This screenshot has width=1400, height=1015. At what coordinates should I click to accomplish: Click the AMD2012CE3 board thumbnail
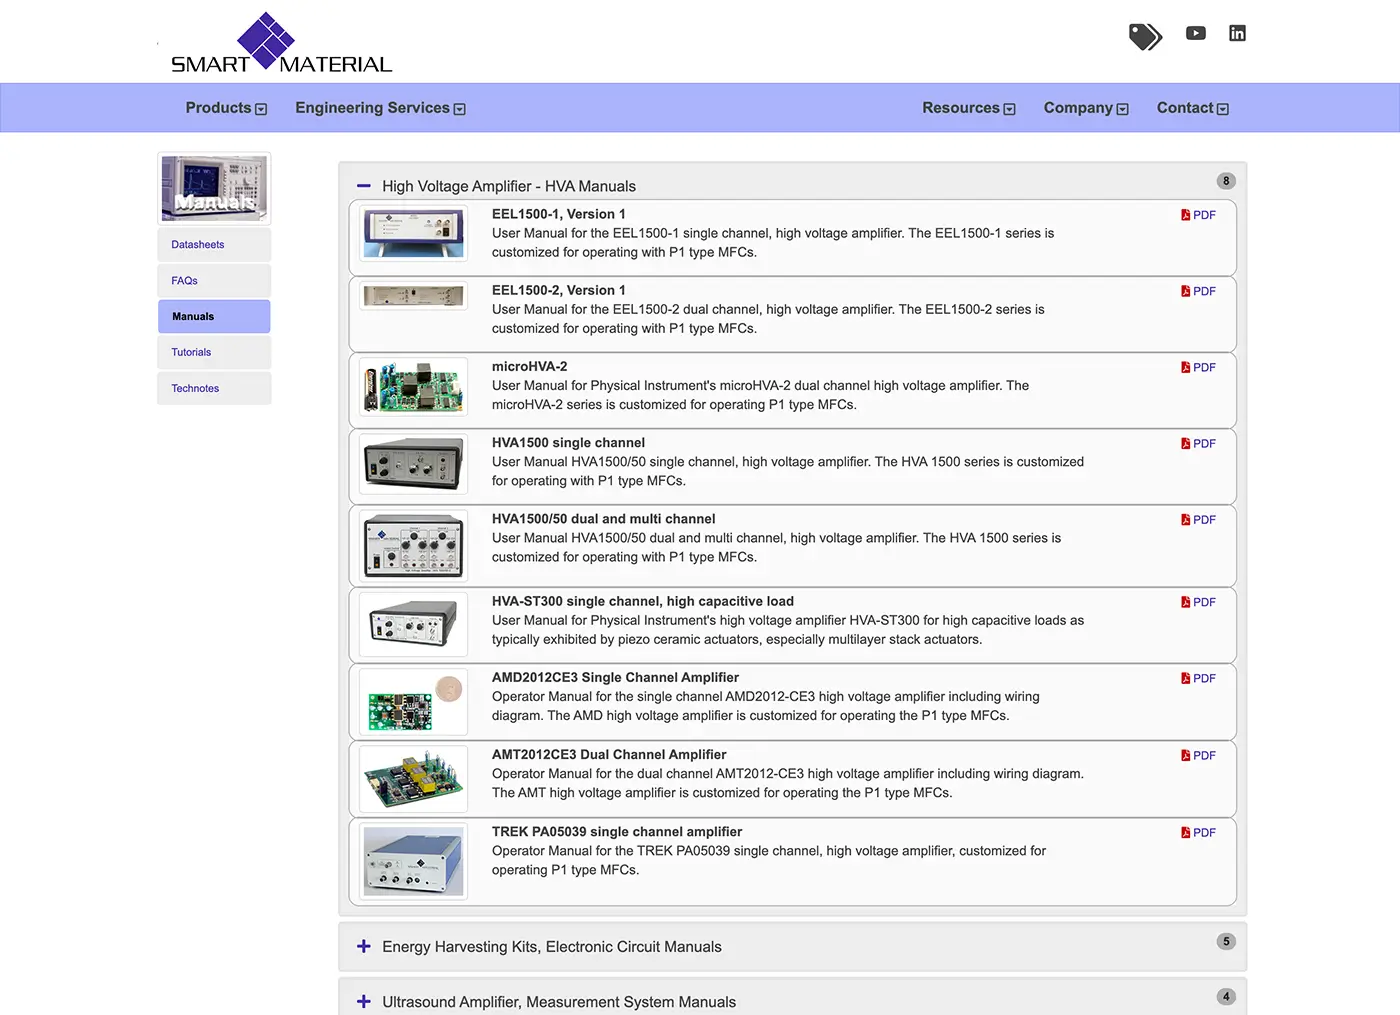413,703
